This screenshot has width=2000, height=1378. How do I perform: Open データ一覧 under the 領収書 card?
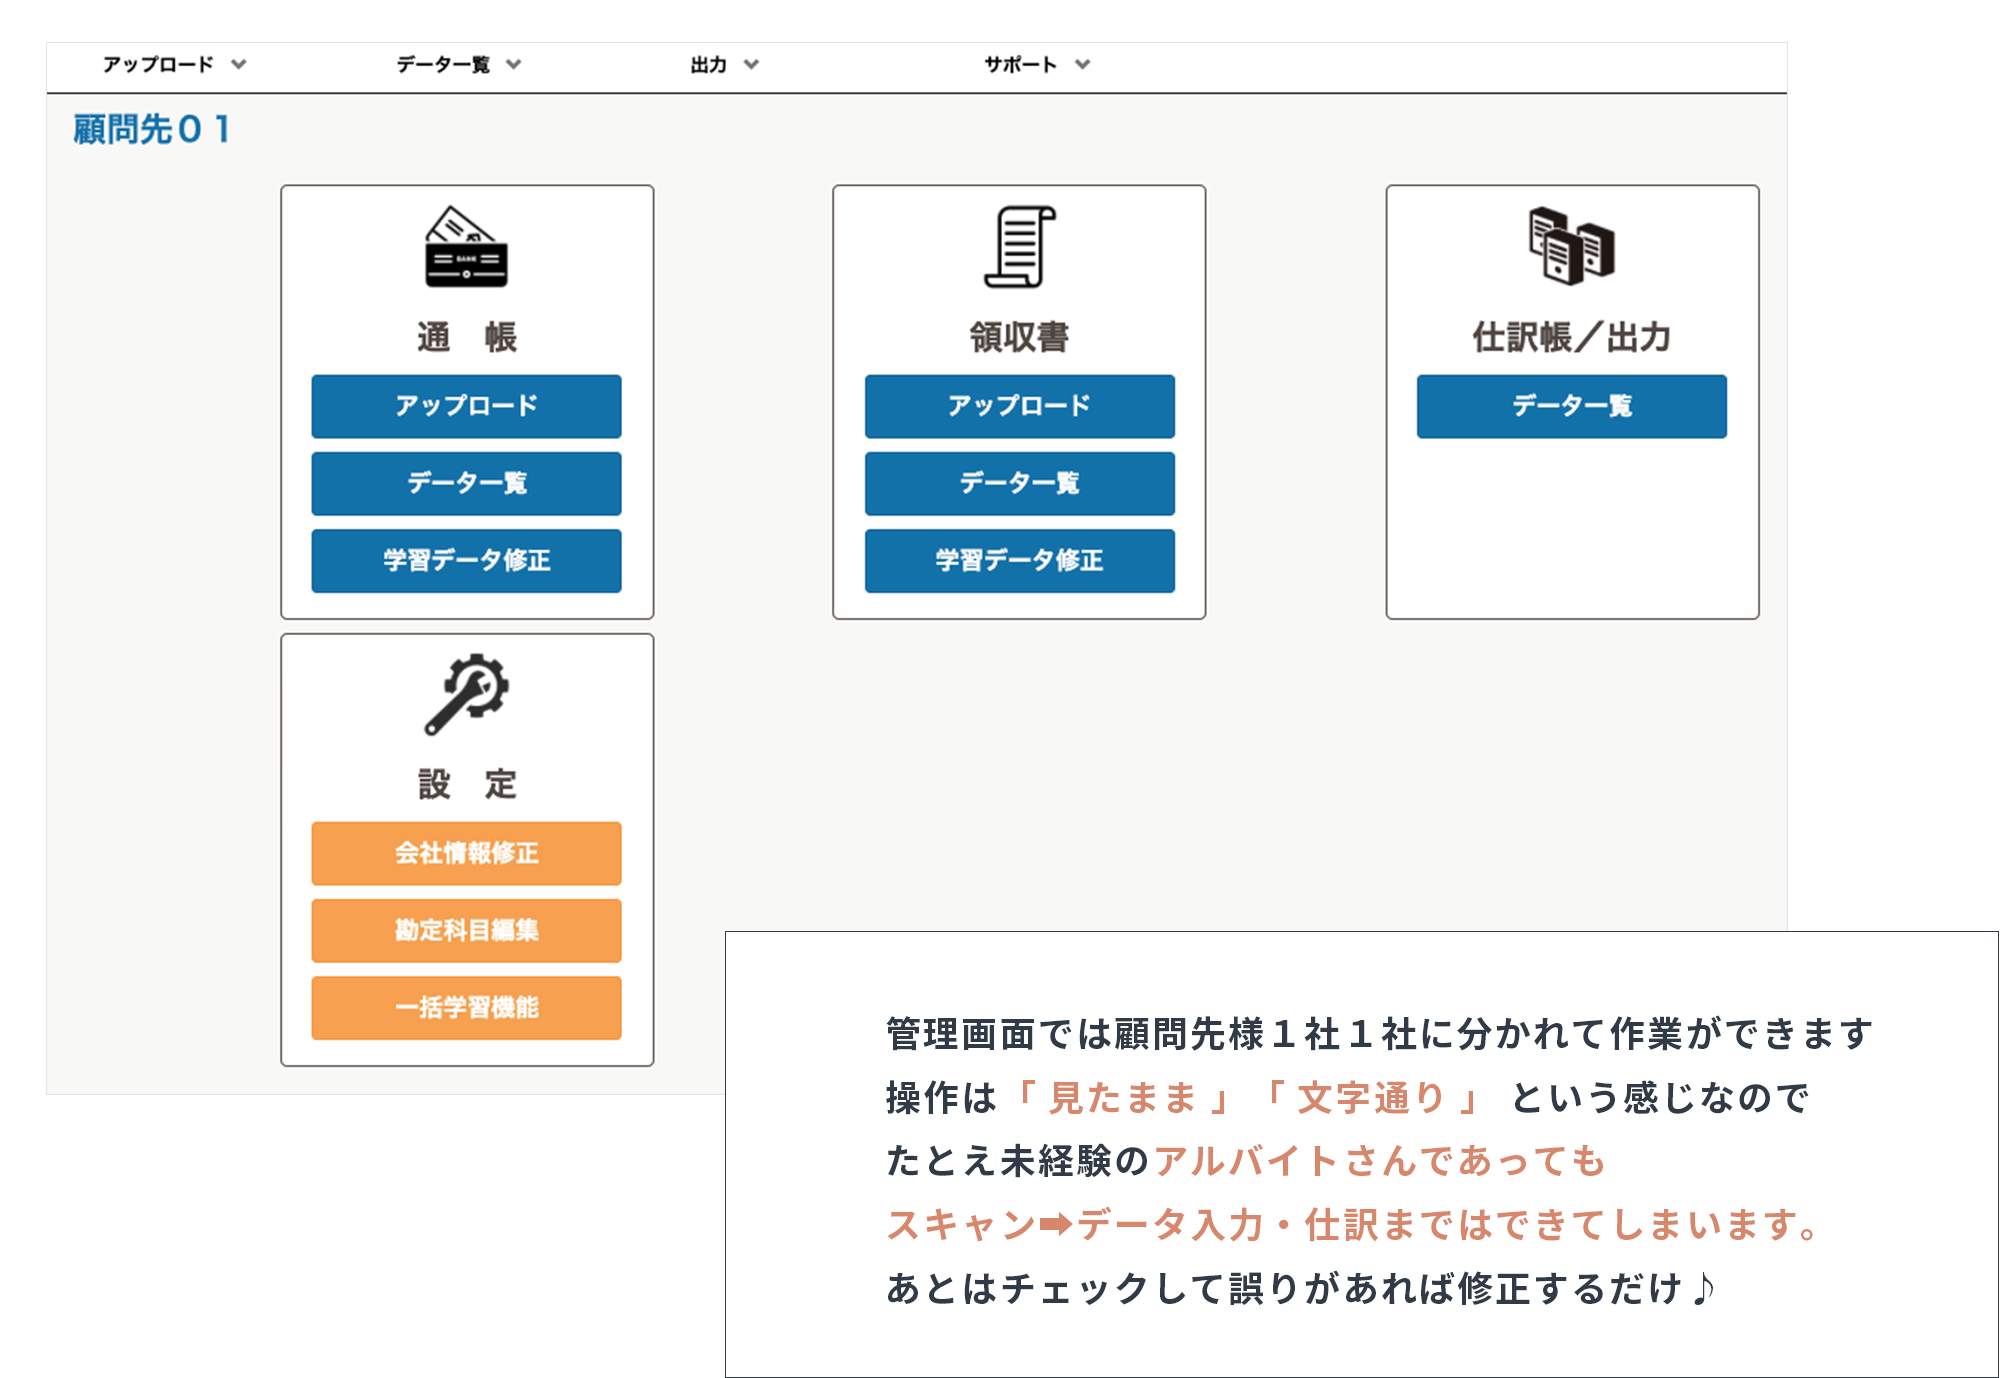[1019, 483]
